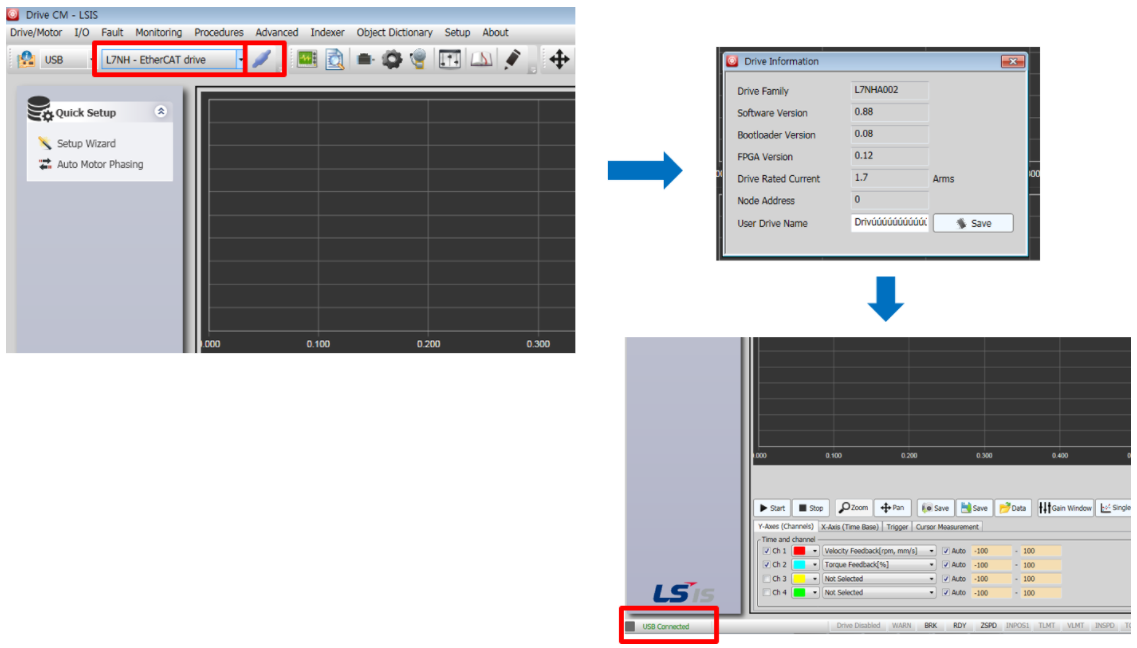Click the alarm bell toolbar icon
The image size is (1137, 648).
tap(416, 58)
